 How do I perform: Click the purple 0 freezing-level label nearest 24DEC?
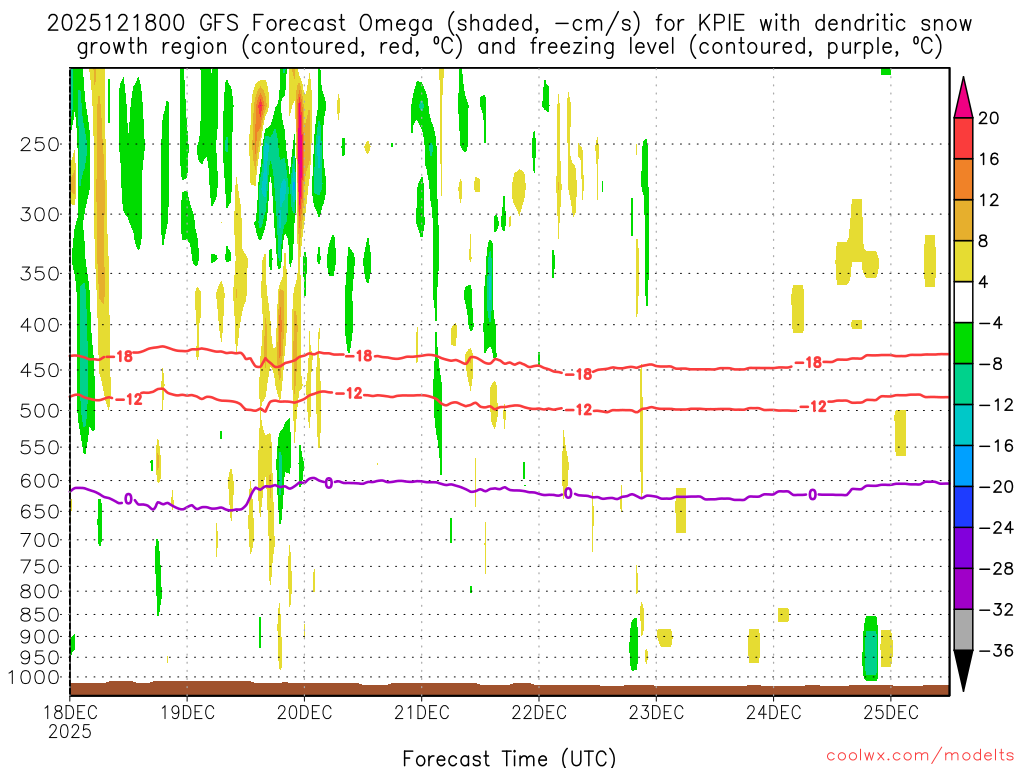812,495
